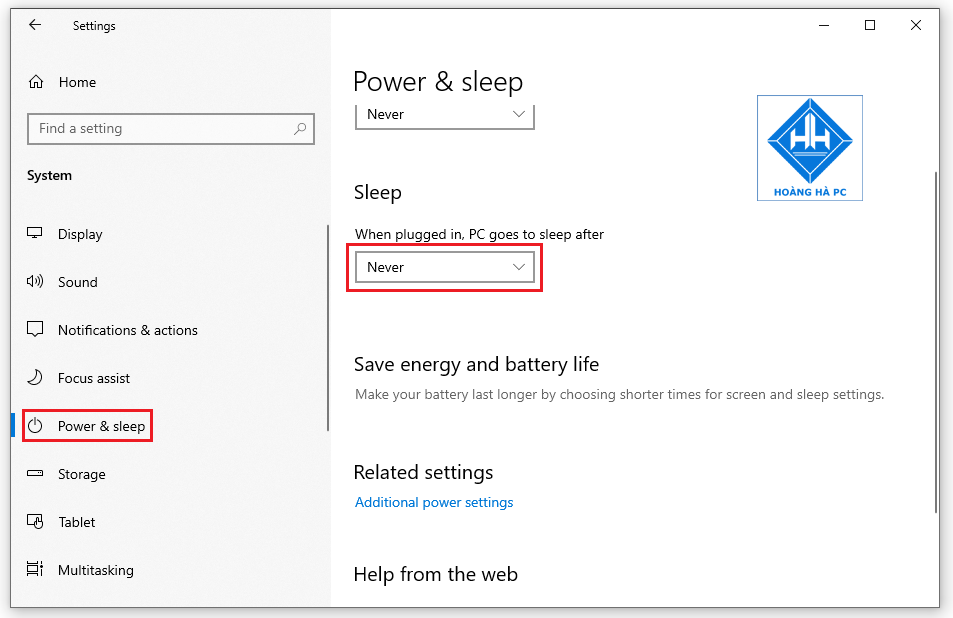Click the back arrow
Viewport: 953px width, 618px height.
[x=34, y=24]
